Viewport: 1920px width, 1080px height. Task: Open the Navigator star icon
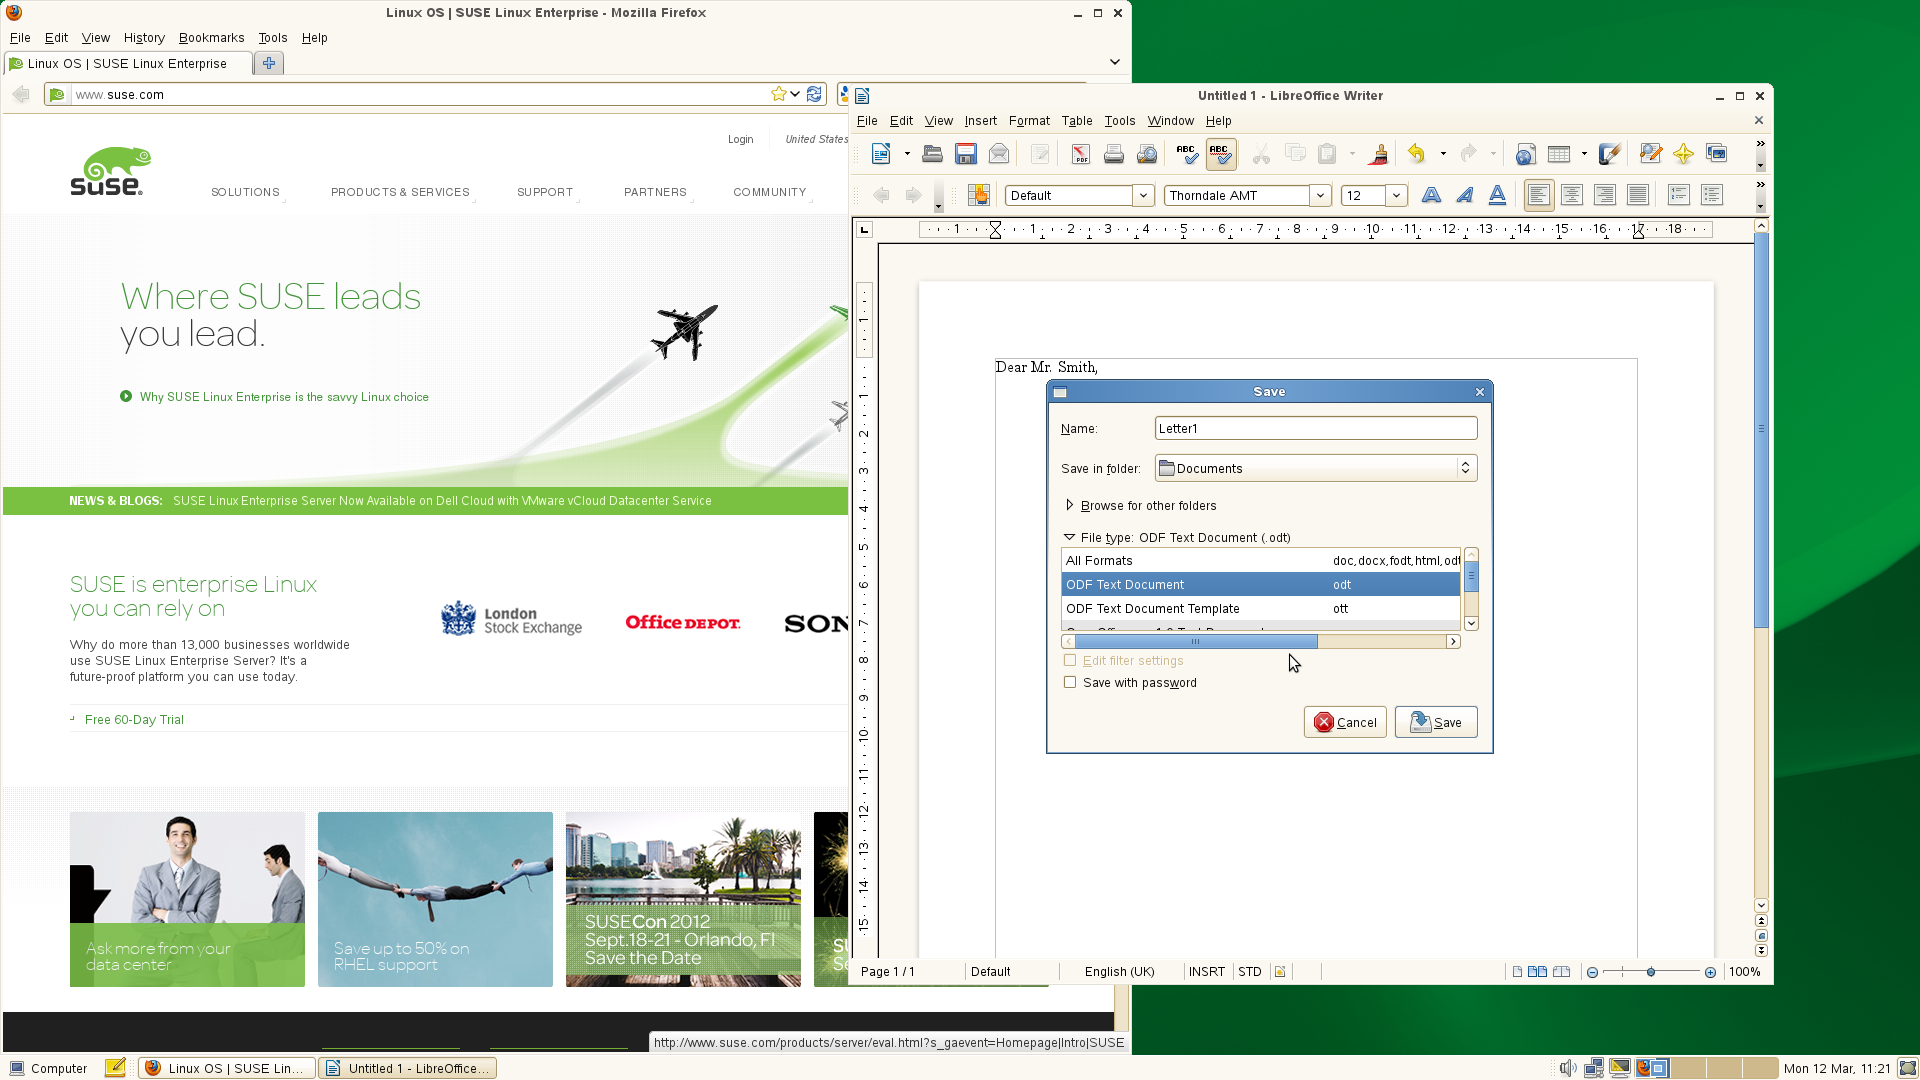pos(1683,154)
